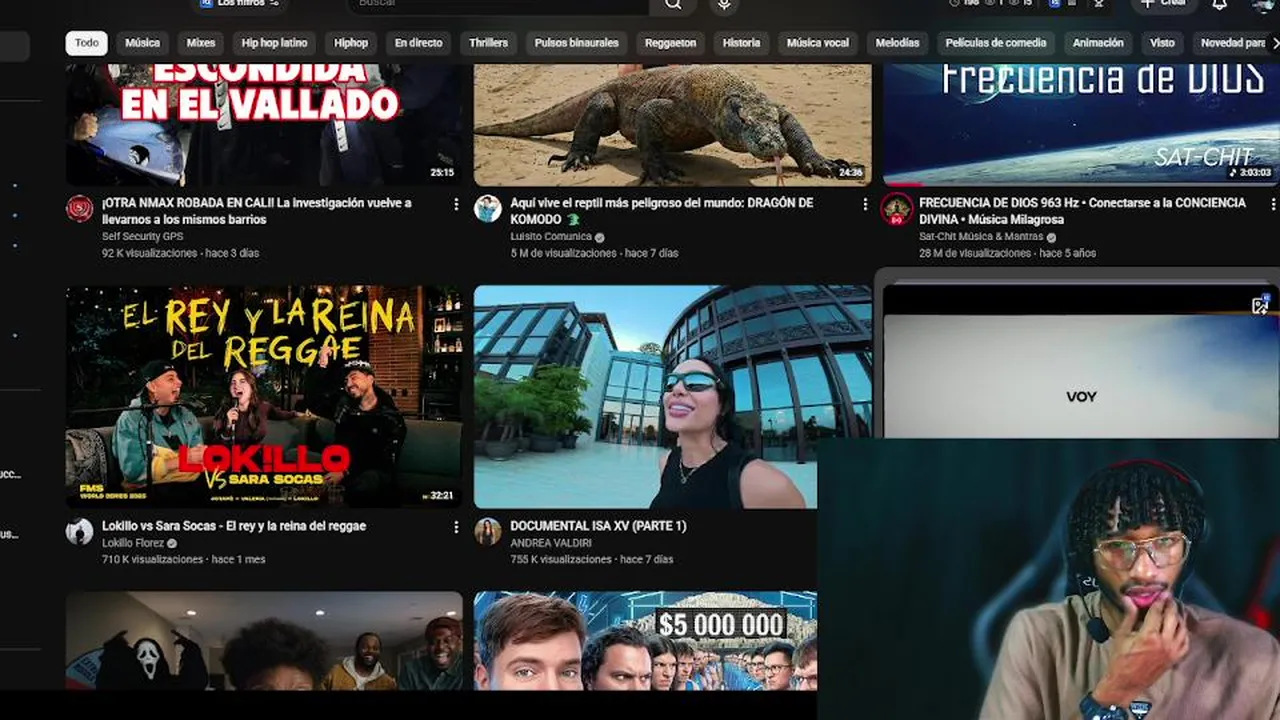Go to Self Security GPS channel name
1280x720 pixels.
point(143,237)
